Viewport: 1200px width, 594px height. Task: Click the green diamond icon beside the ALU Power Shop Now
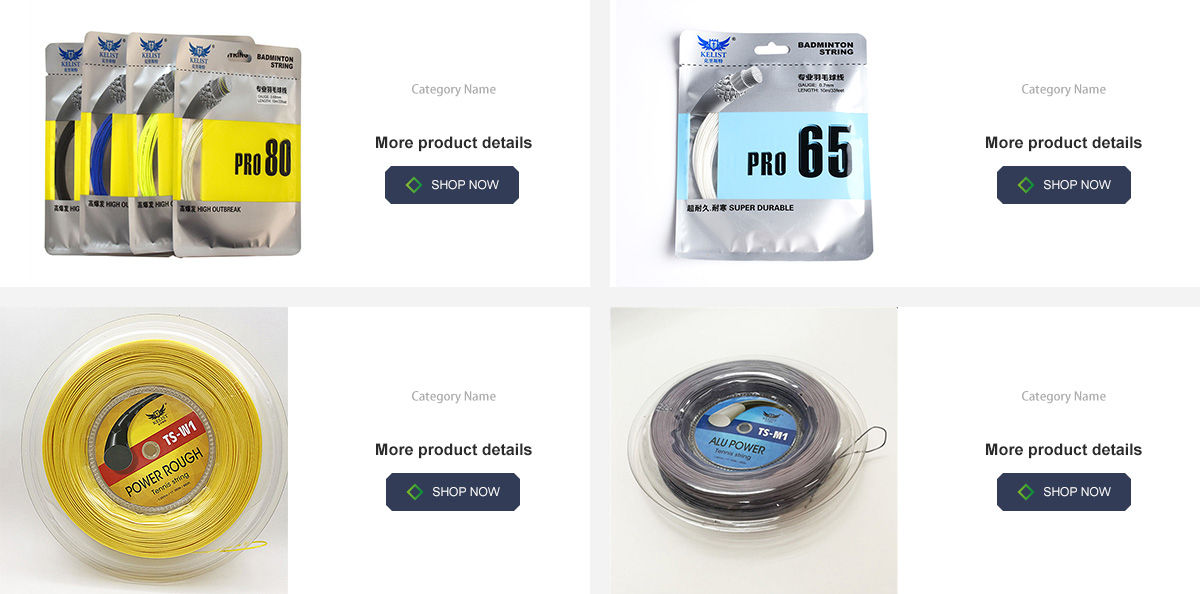click(x=1025, y=492)
